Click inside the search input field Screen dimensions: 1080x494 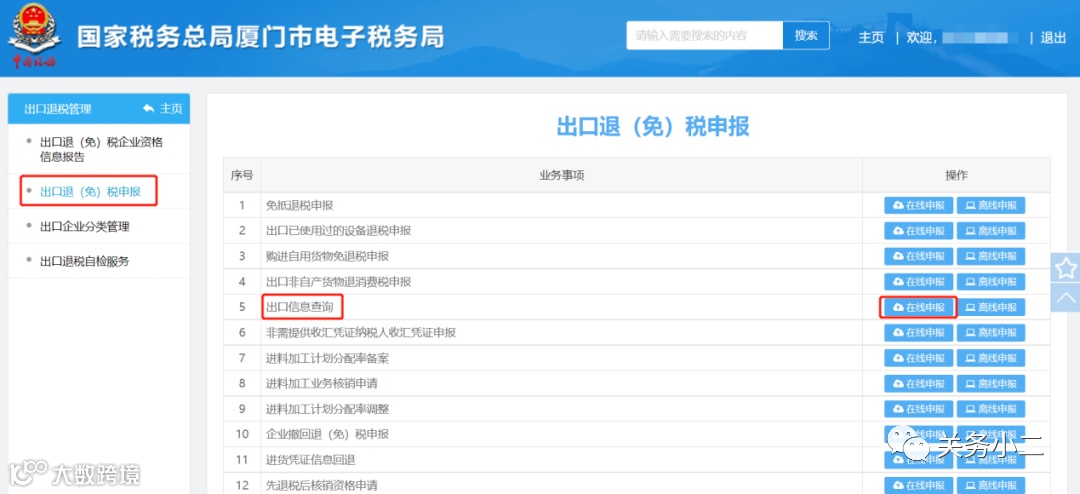[705, 36]
